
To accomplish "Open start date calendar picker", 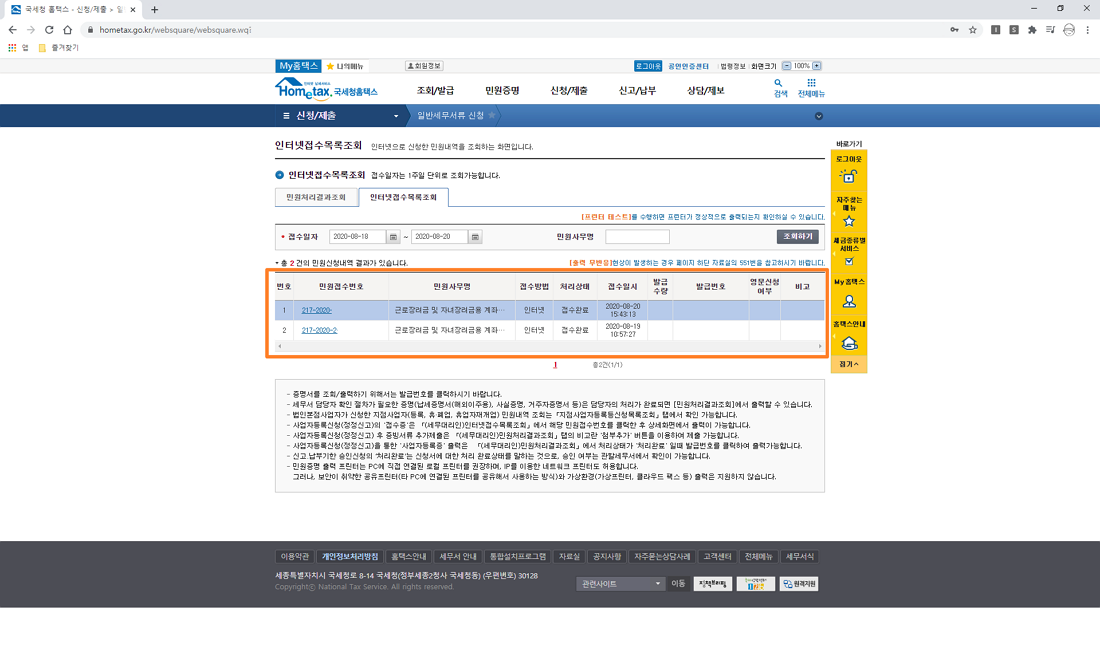I will (x=393, y=237).
